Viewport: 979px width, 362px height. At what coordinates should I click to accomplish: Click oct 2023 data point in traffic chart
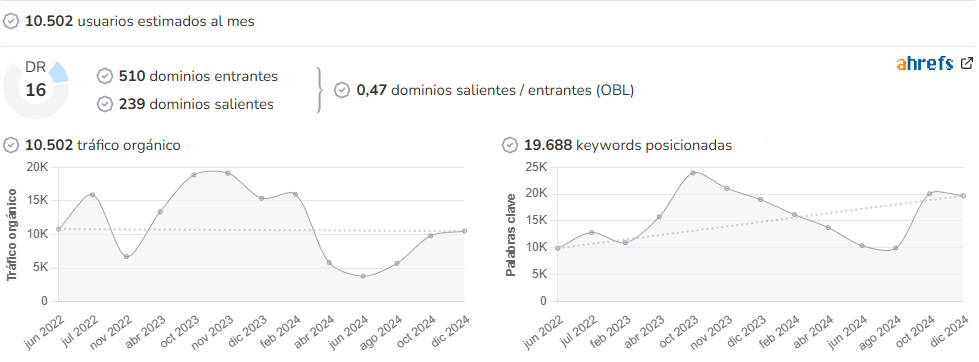click(194, 175)
